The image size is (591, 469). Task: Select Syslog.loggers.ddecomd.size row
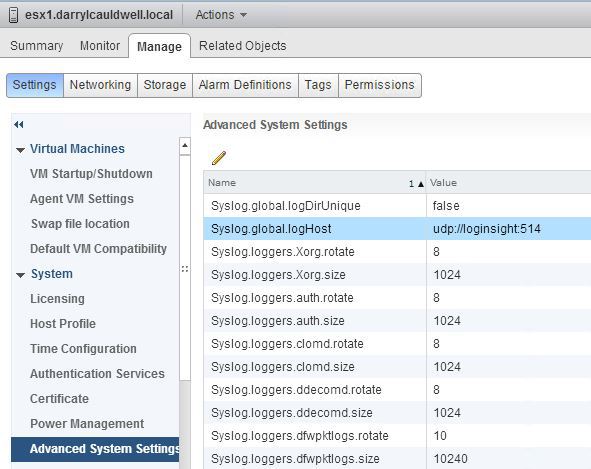(x=397, y=413)
